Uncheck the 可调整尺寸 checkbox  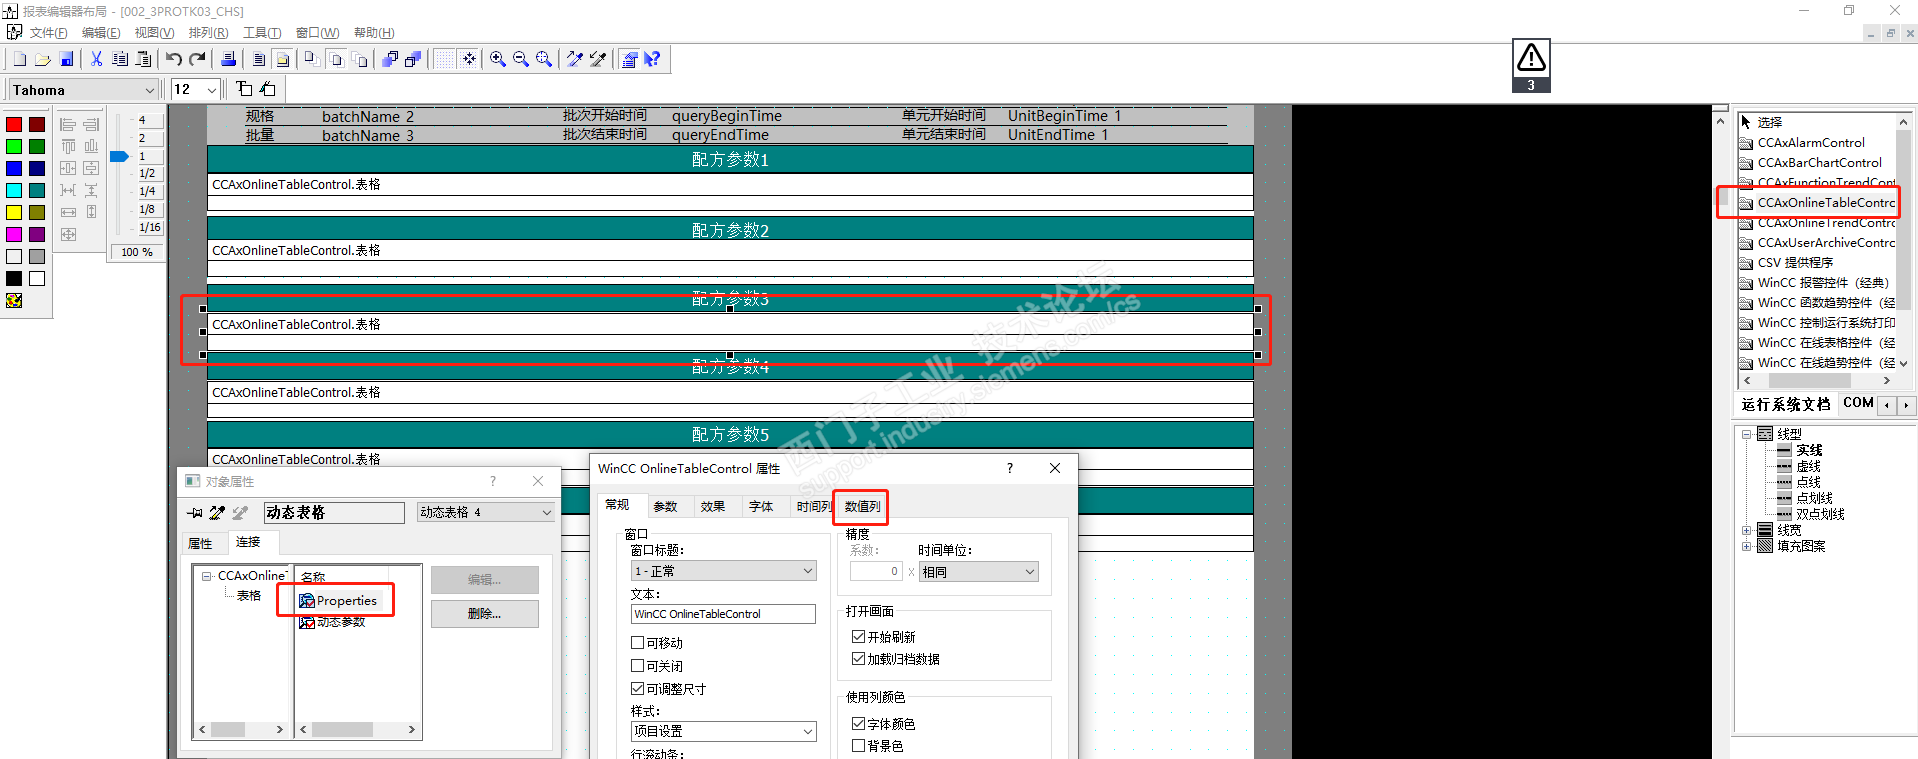tap(637, 689)
